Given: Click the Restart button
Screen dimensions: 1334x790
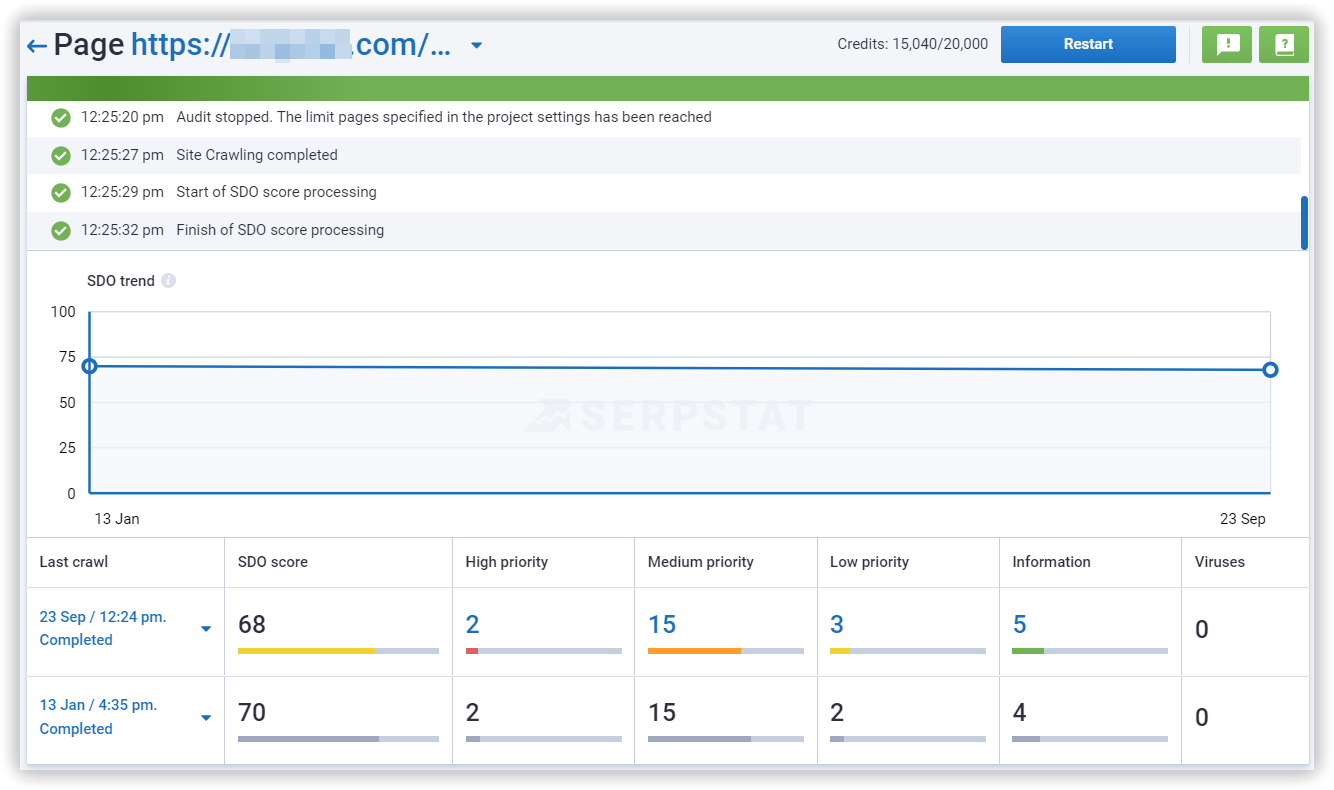Looking at the screenshot, I should coord(1088,44).
